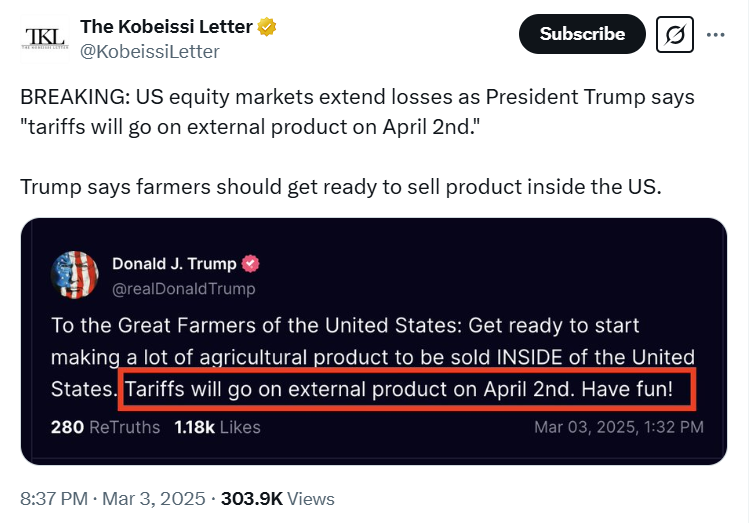The height and width of the screenshot is (523, 756).
Task: Open the three-dot More options menu
Action: point(715,34)
